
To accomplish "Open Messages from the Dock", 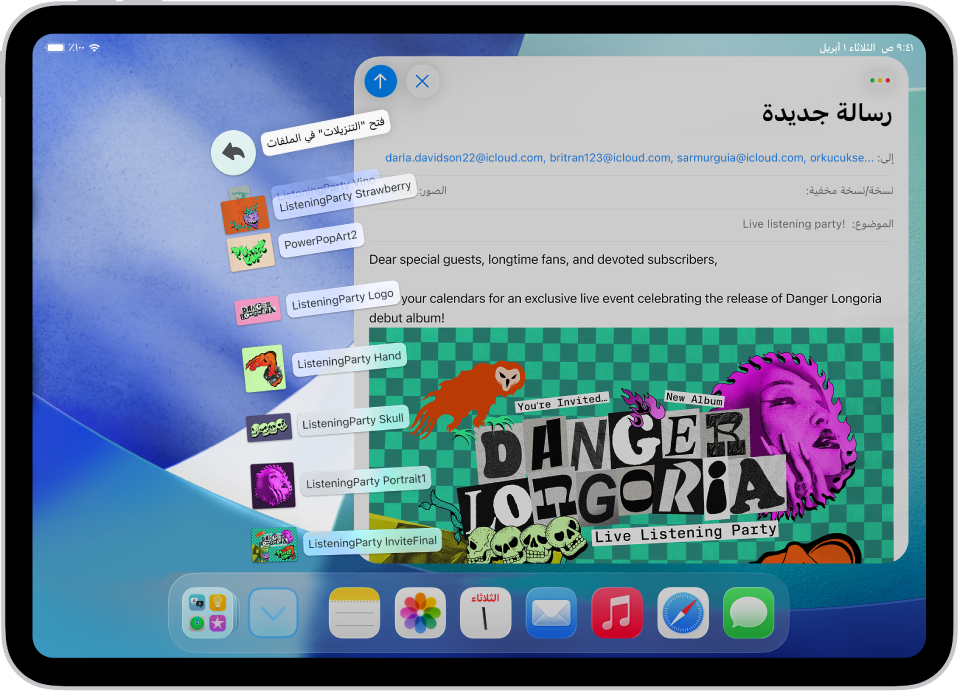I will (748, 610).
